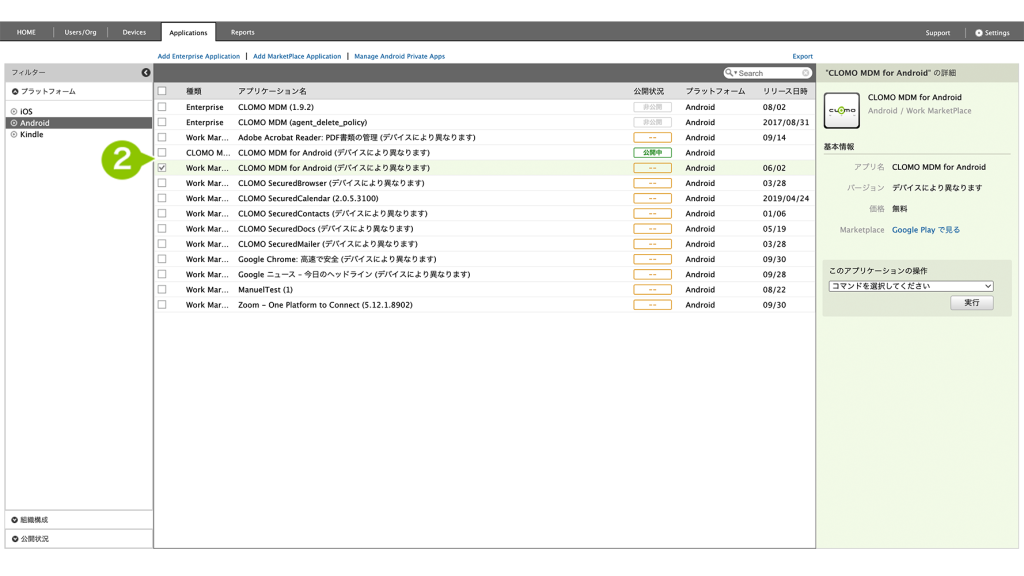This screenshot has height=576, width=1024.
Task: Check the ManuelTest row checkbox
Action: point(162,289)
